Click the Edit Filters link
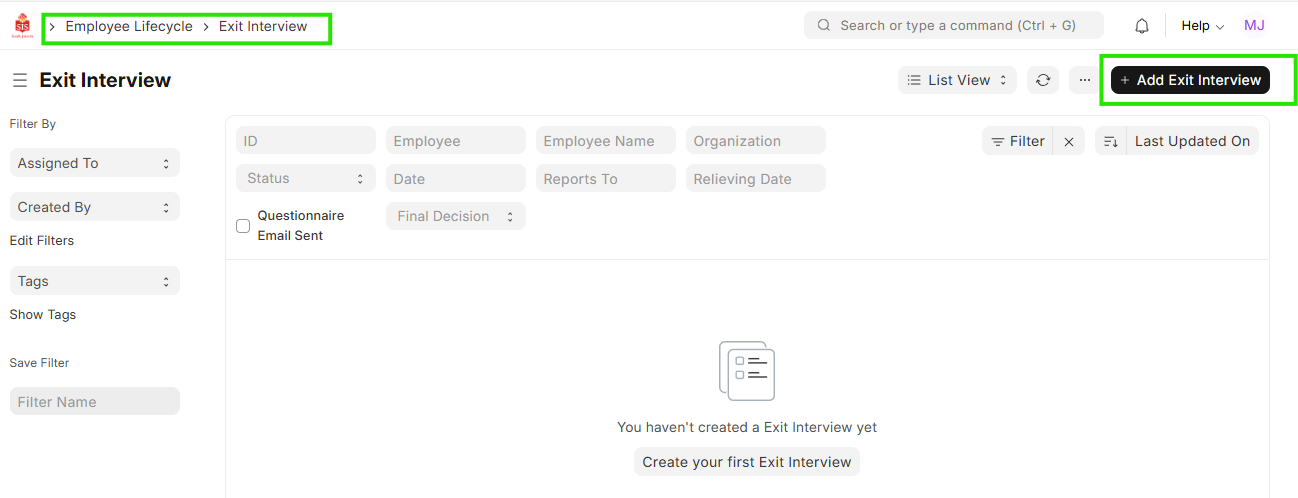 coord(42,241)
